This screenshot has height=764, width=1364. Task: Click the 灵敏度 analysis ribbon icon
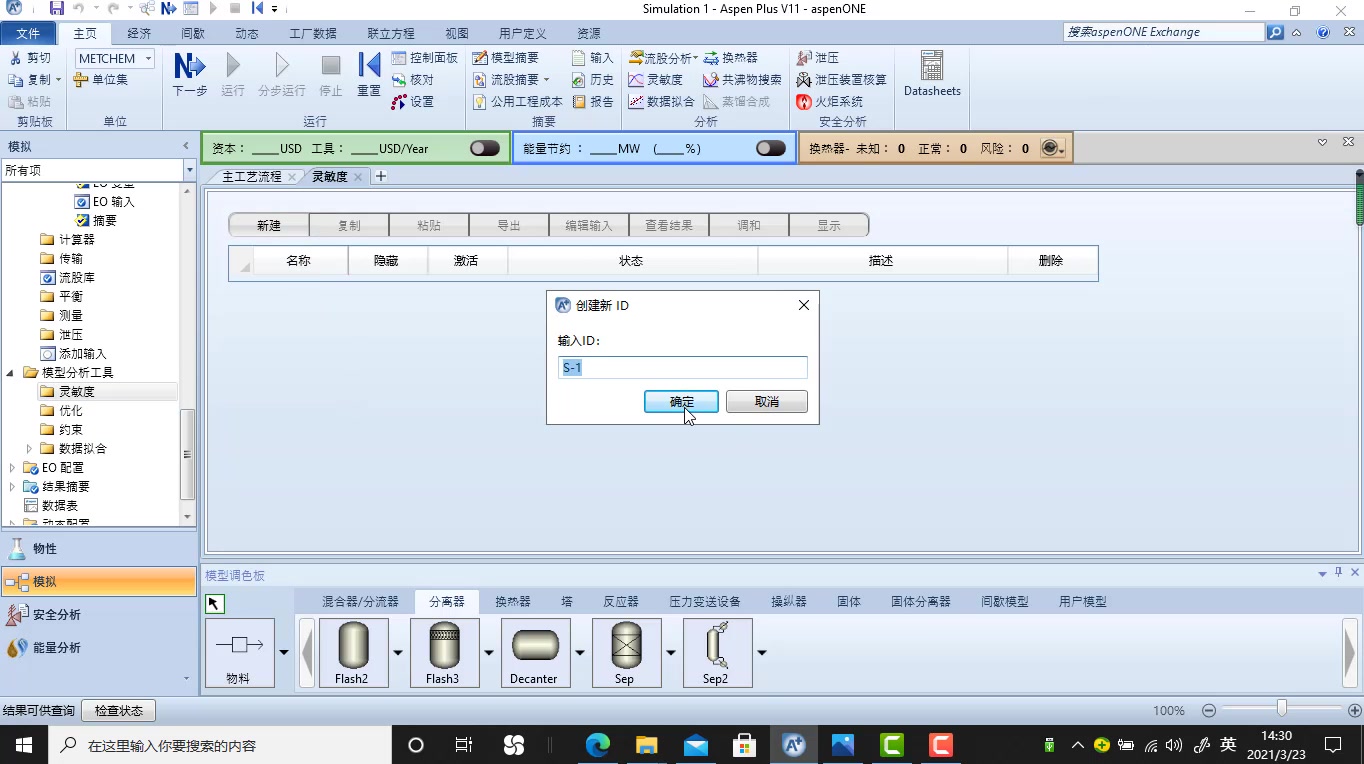pyautogui.click(x=659, y=79)
